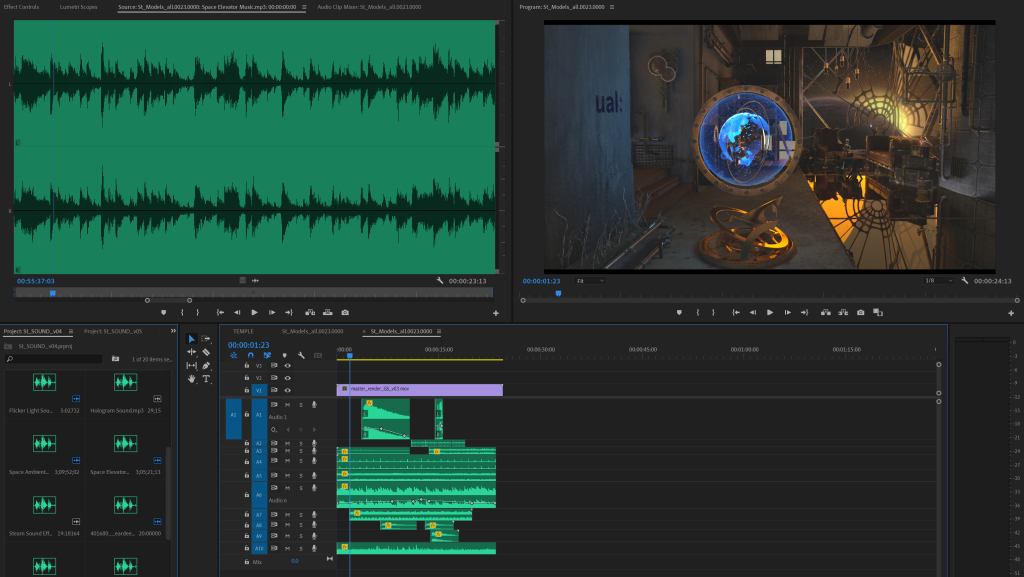Click new bin folder icon in Project panel
The image size is (1024, 577).
point(115,359)
